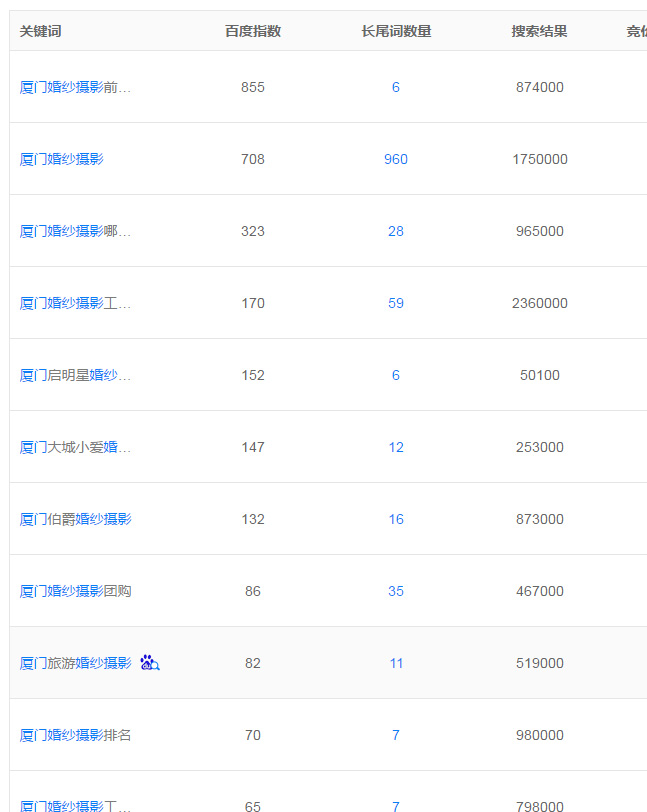Select the Baidu index value 147
This screenshot has width=647, height=812.
pyautogui.click(x=253, y=447)
